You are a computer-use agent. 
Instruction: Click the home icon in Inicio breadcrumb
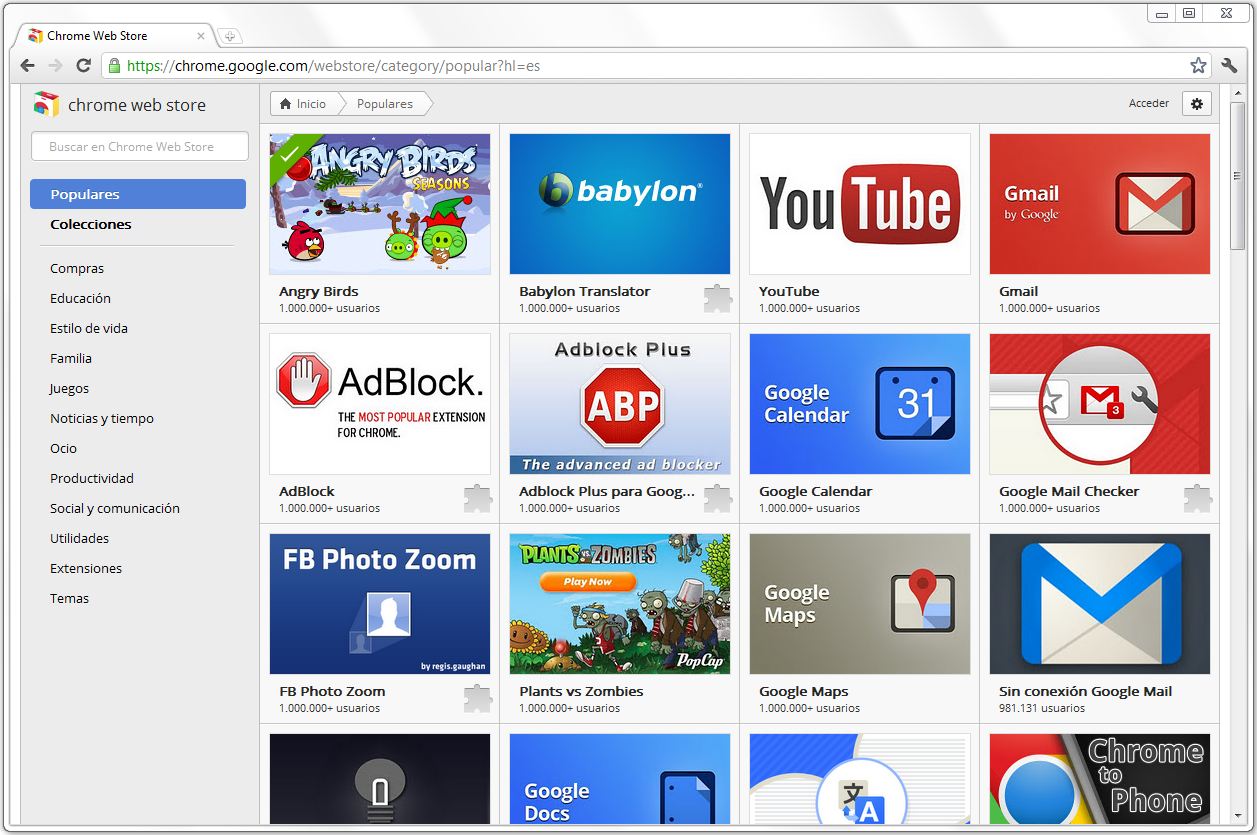pos(287,104)
